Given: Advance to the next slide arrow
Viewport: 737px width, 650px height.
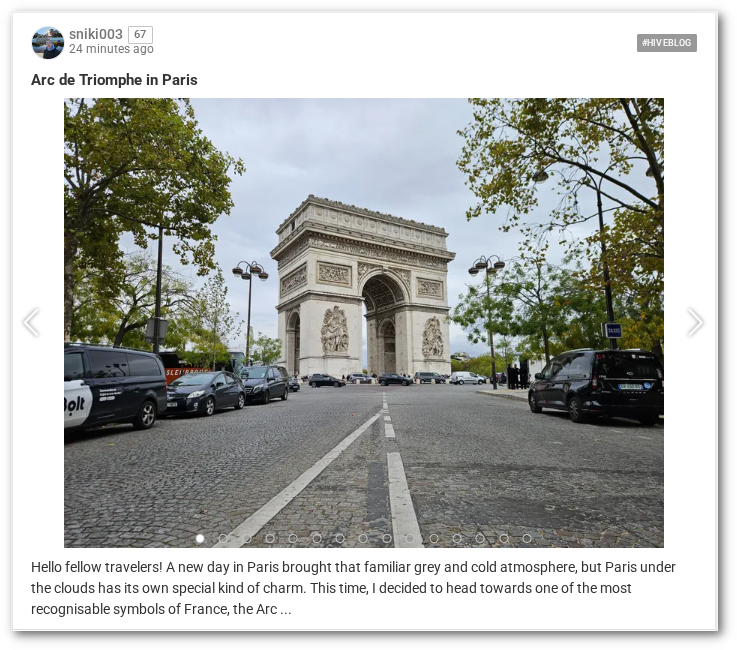Looking at the screenshot, I should click(695, 322).
